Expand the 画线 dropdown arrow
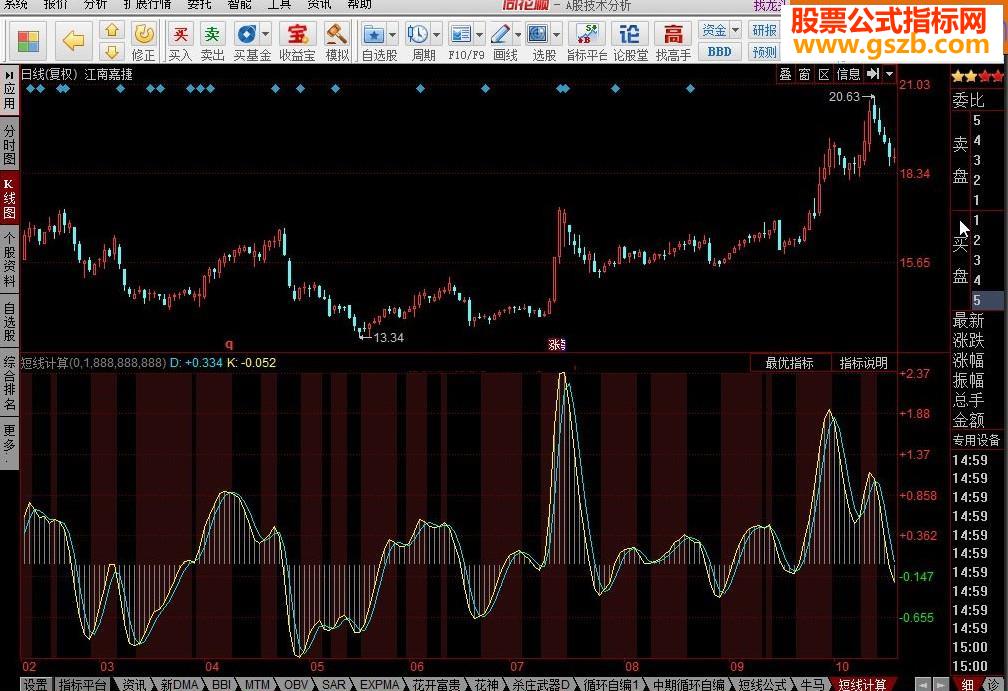This screenshot has height=691, width=1008. pyautogui.click(x=518, y=34)
